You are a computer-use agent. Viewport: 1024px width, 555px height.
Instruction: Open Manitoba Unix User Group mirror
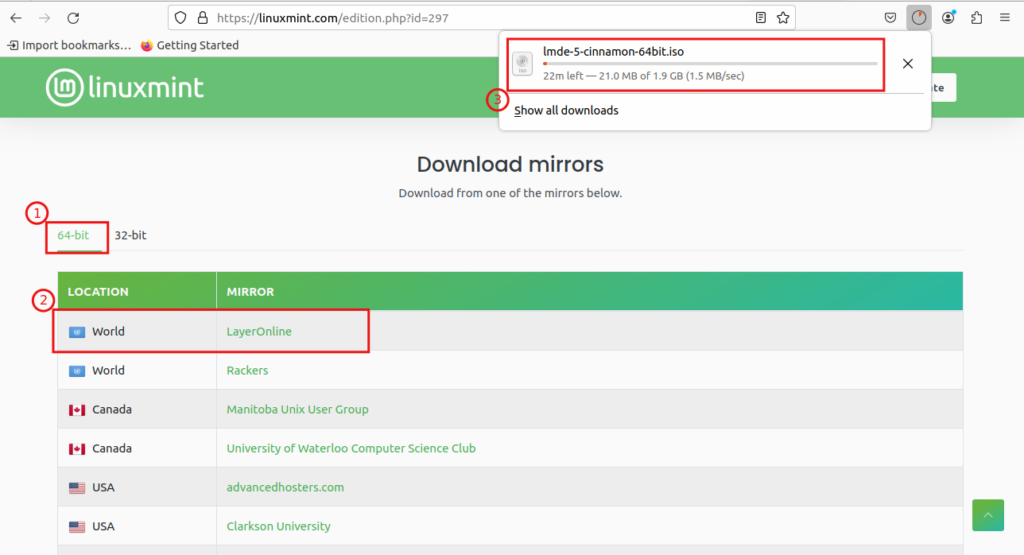tap(298, 409)
